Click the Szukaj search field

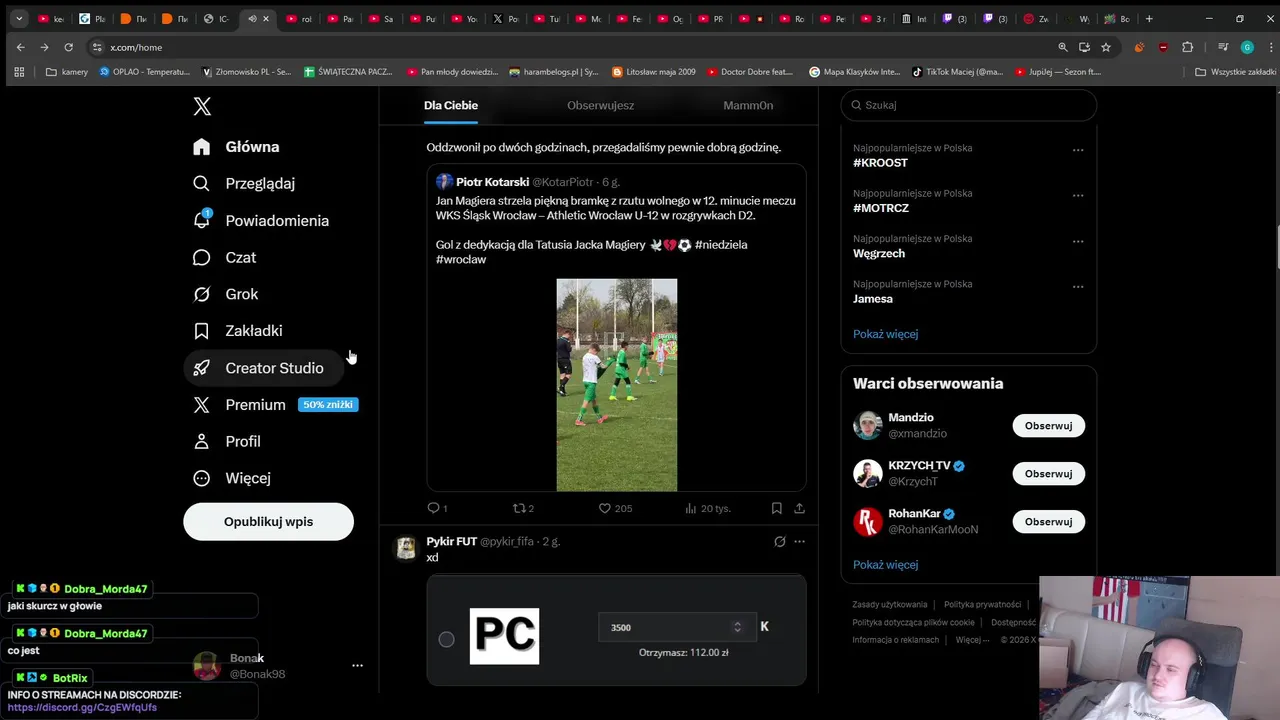click(x=968, y=105)
